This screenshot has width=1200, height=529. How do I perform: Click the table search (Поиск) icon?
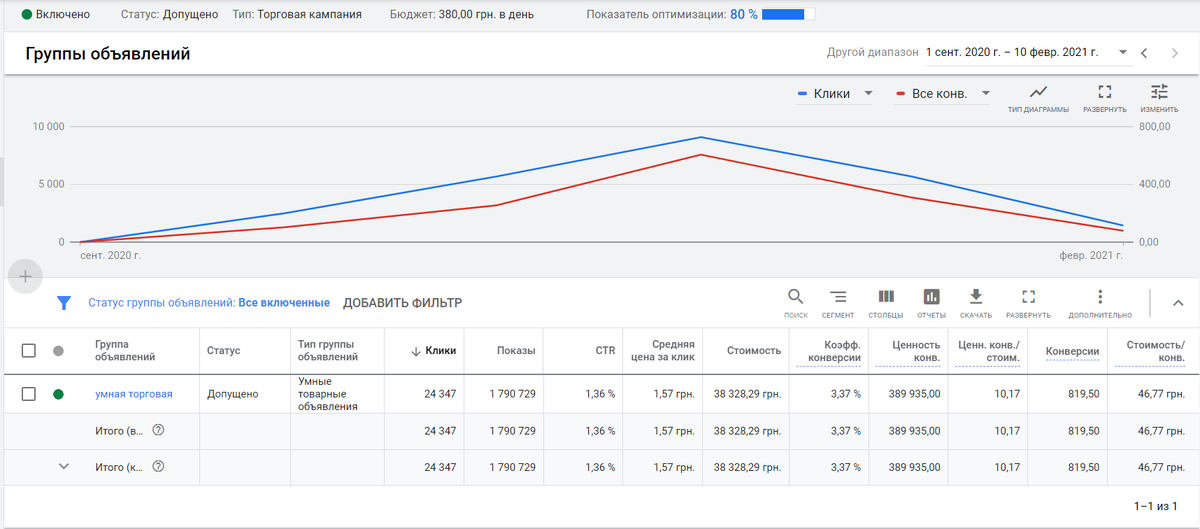click(x=796, y=297)
